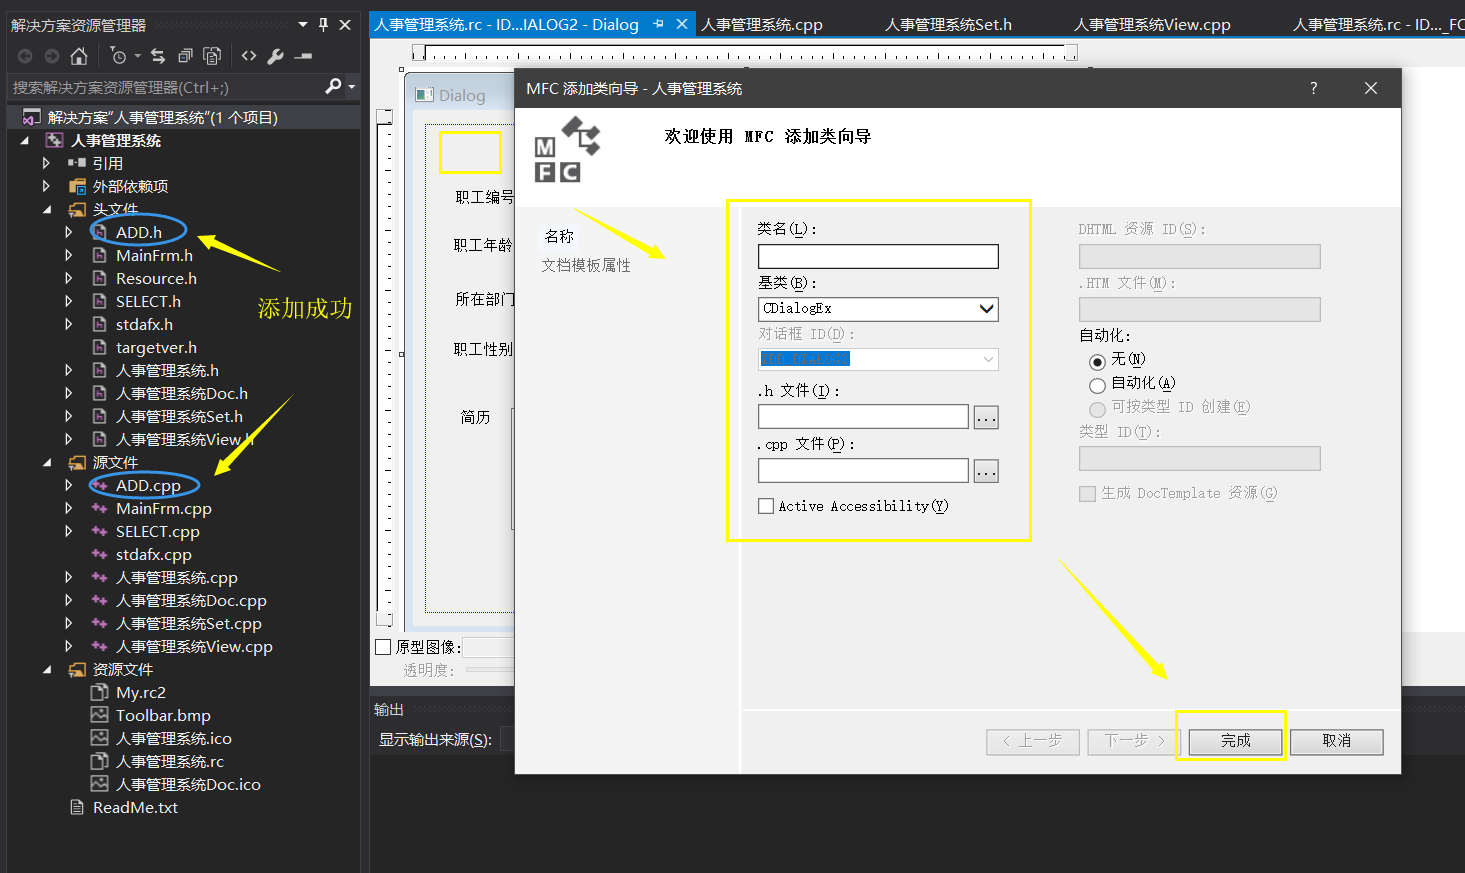The image size is (1465, 873).
Task: Click the 人事管理系统 project icon
Action: [55, 140]
